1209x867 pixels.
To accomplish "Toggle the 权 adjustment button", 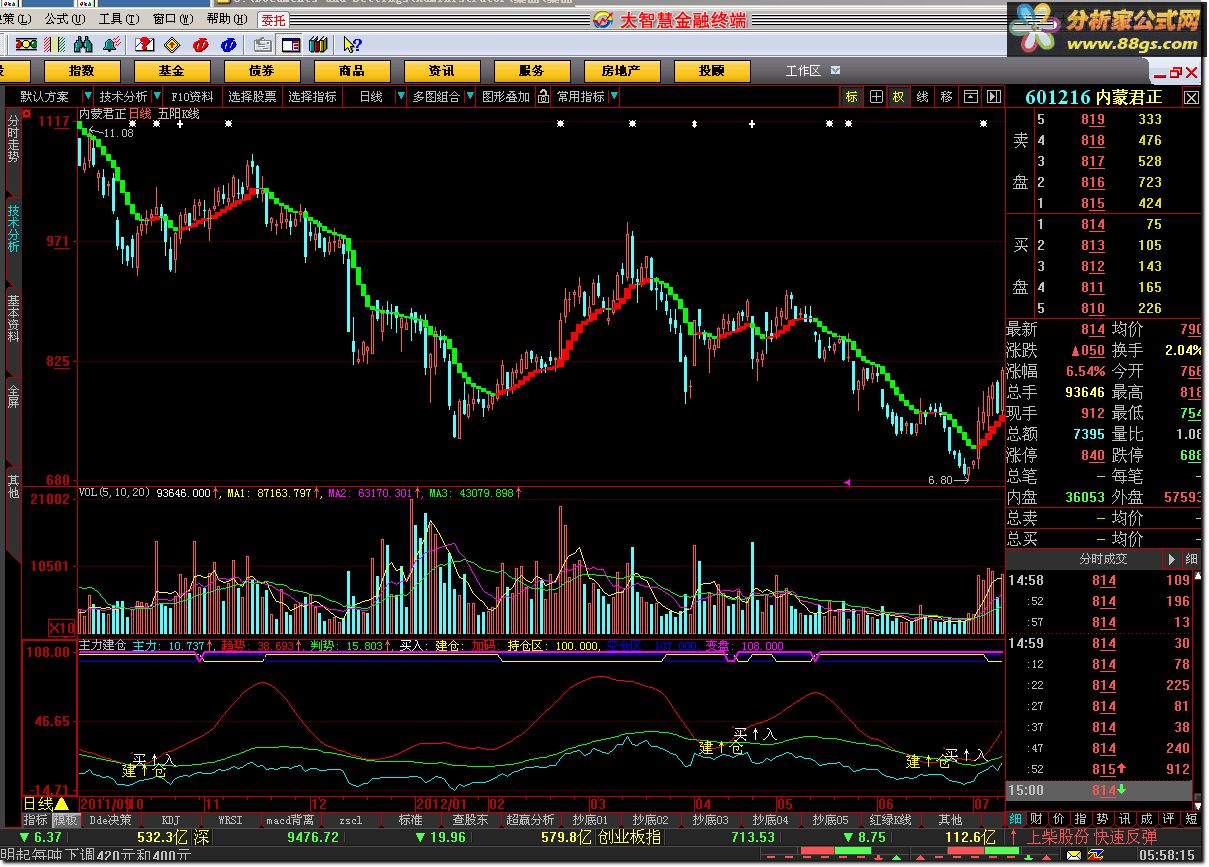I will coord(898,97).
